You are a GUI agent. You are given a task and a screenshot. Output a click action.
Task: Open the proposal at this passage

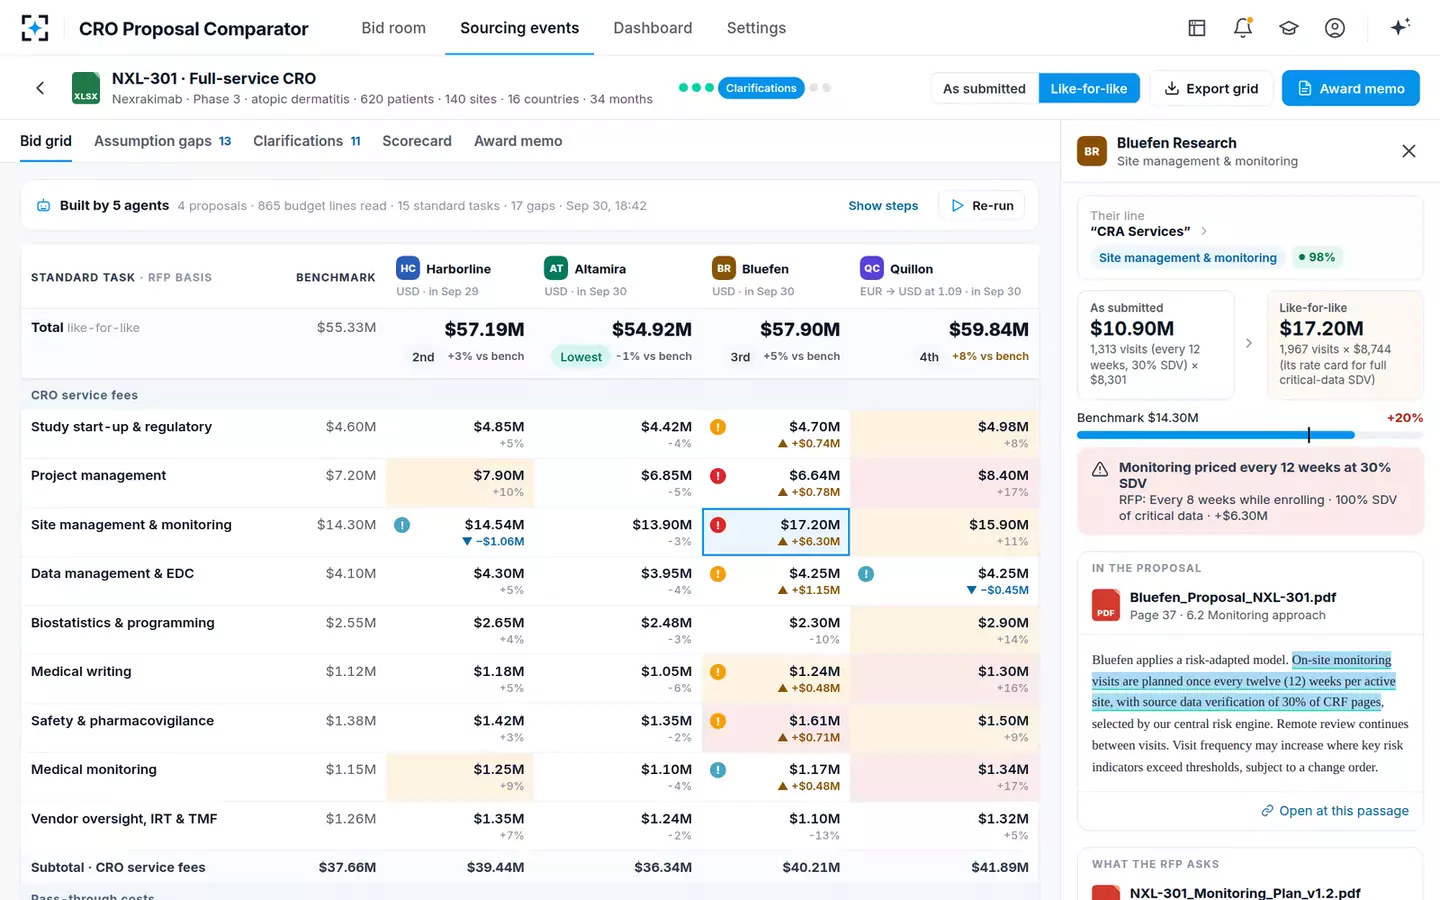coord(1334,811)
